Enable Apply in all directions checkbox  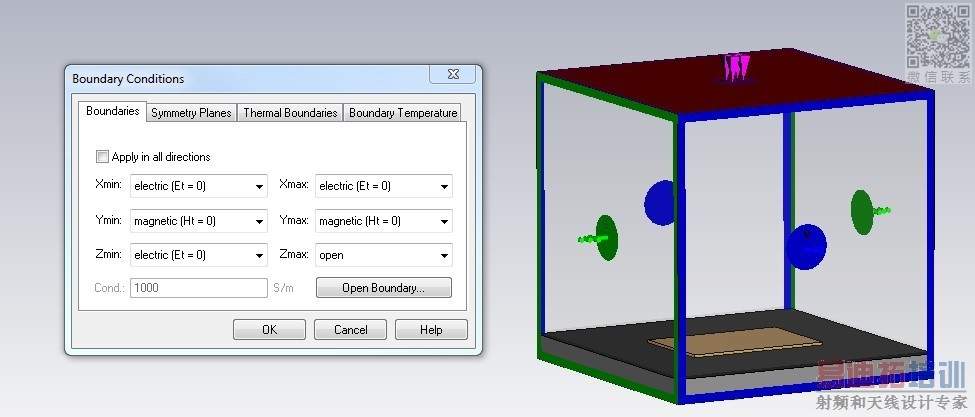(103, 157)
